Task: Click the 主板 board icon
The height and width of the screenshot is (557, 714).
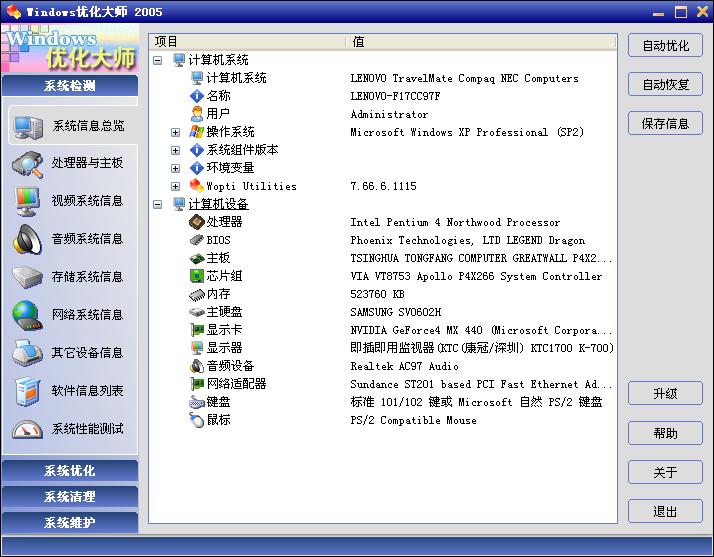Action: (x=197, y=258)
